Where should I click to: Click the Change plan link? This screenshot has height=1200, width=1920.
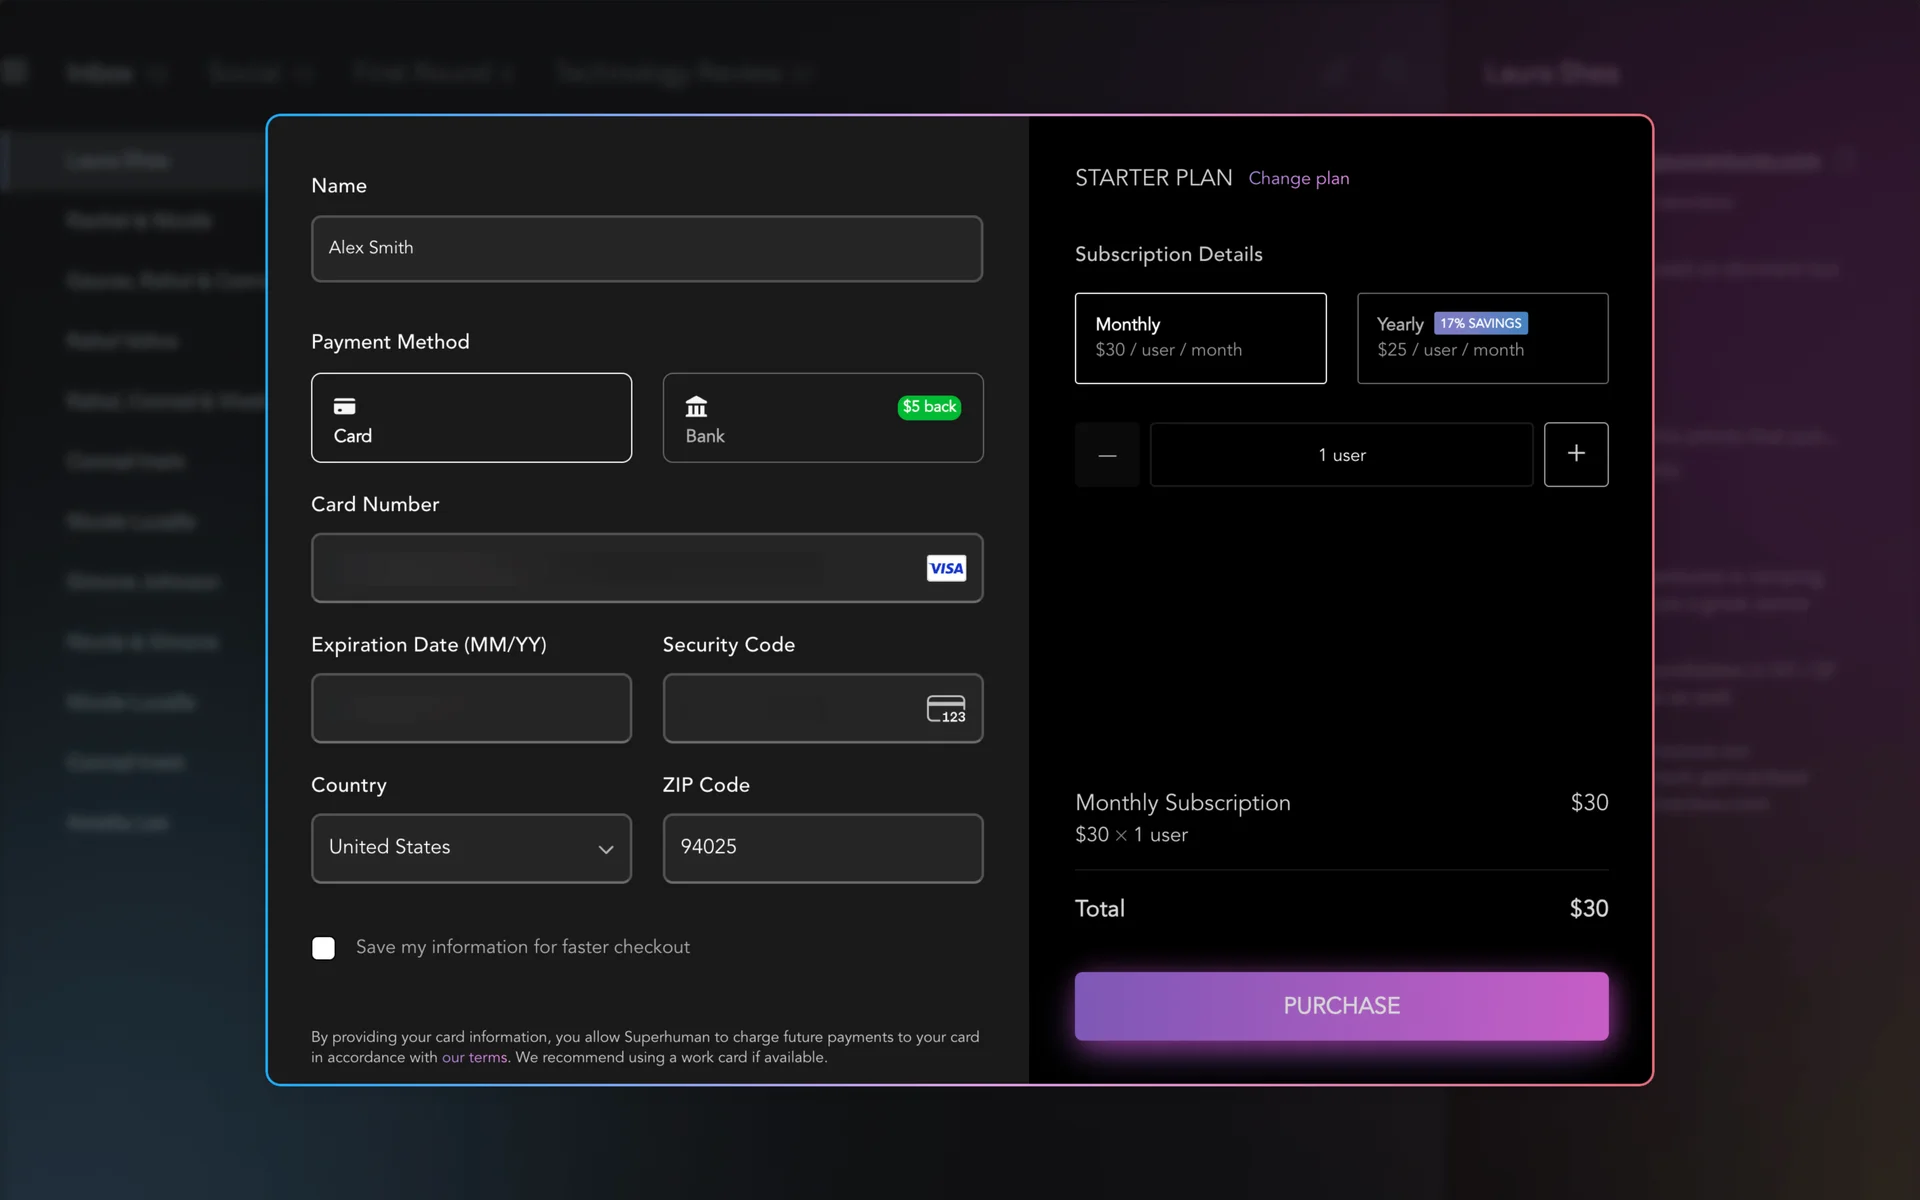[1298, 178]
